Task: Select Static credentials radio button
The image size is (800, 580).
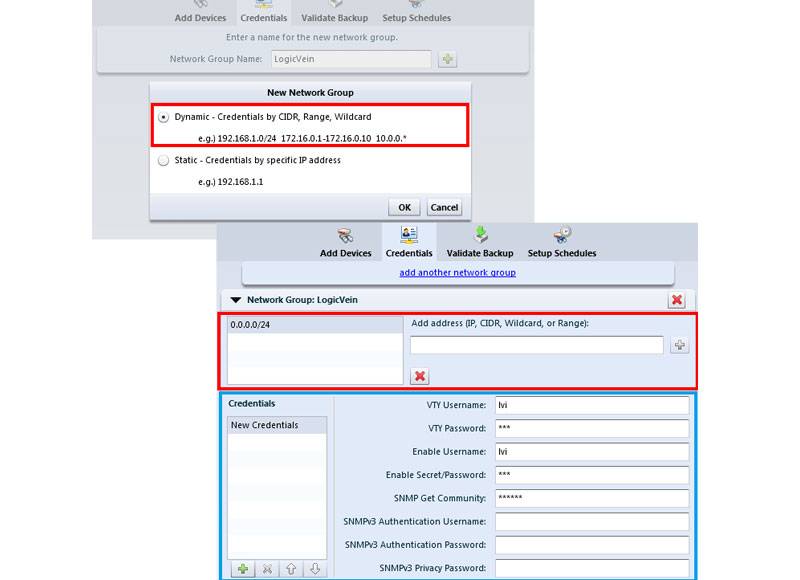Action: (164, 160)
